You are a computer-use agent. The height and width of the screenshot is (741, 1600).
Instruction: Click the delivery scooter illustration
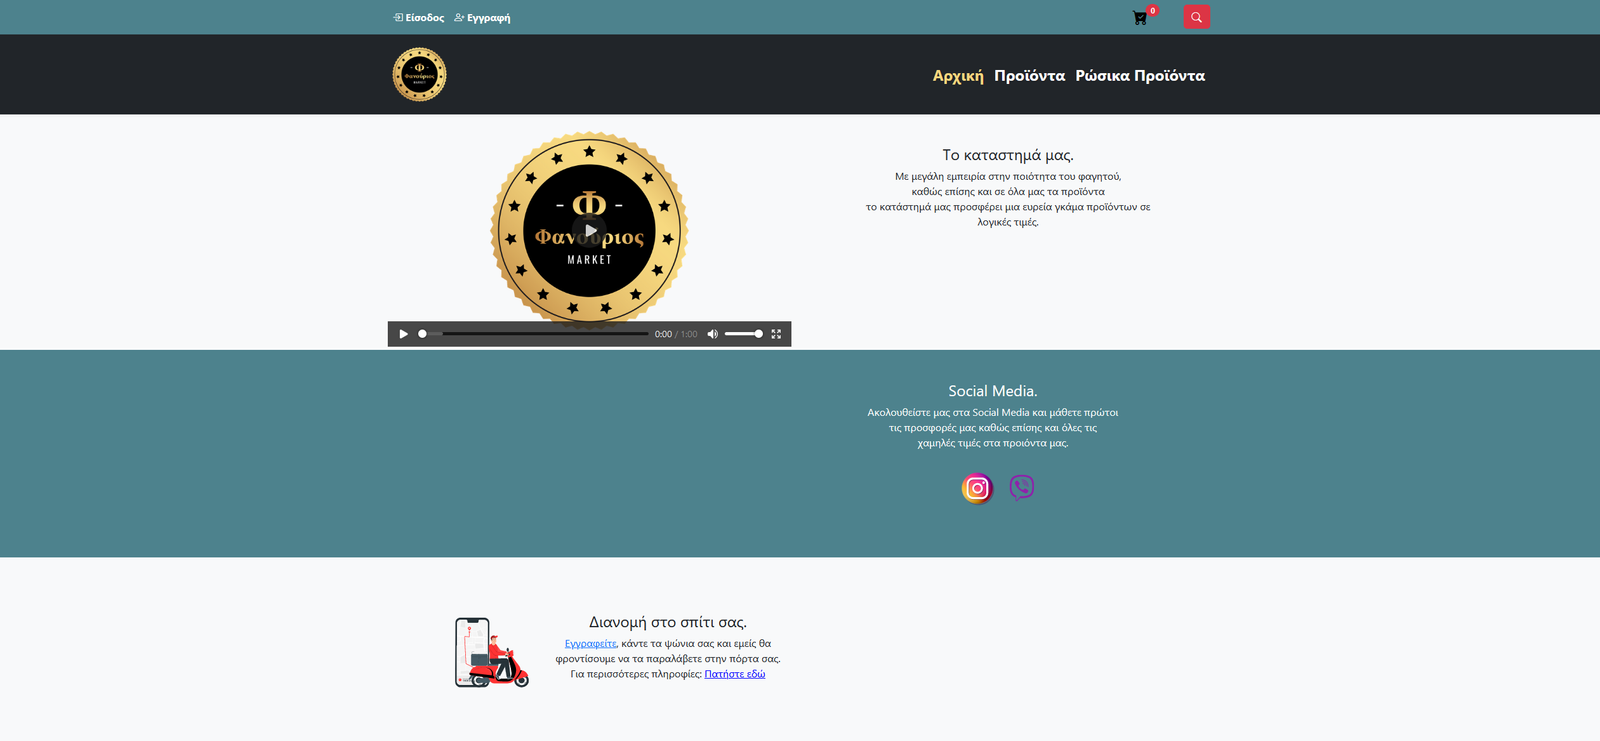click(x=491, y=653)
